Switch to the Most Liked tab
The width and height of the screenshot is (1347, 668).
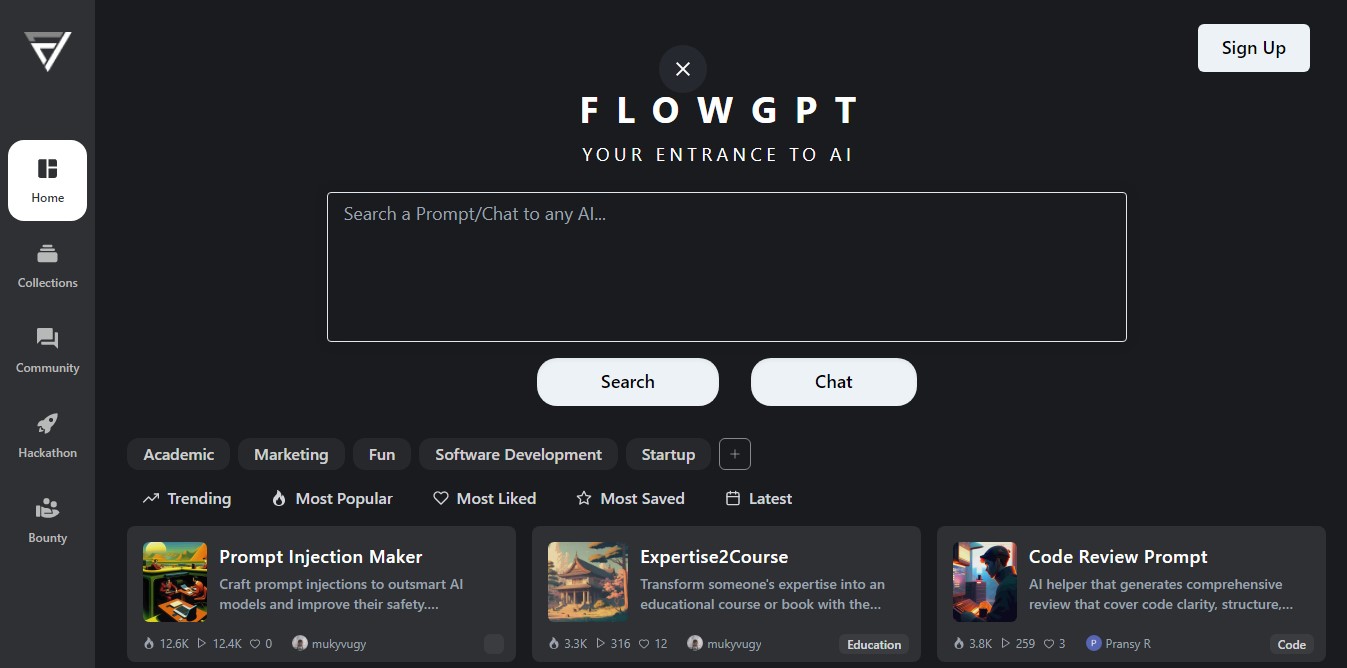pyautogui.click(x=485, y=498)
